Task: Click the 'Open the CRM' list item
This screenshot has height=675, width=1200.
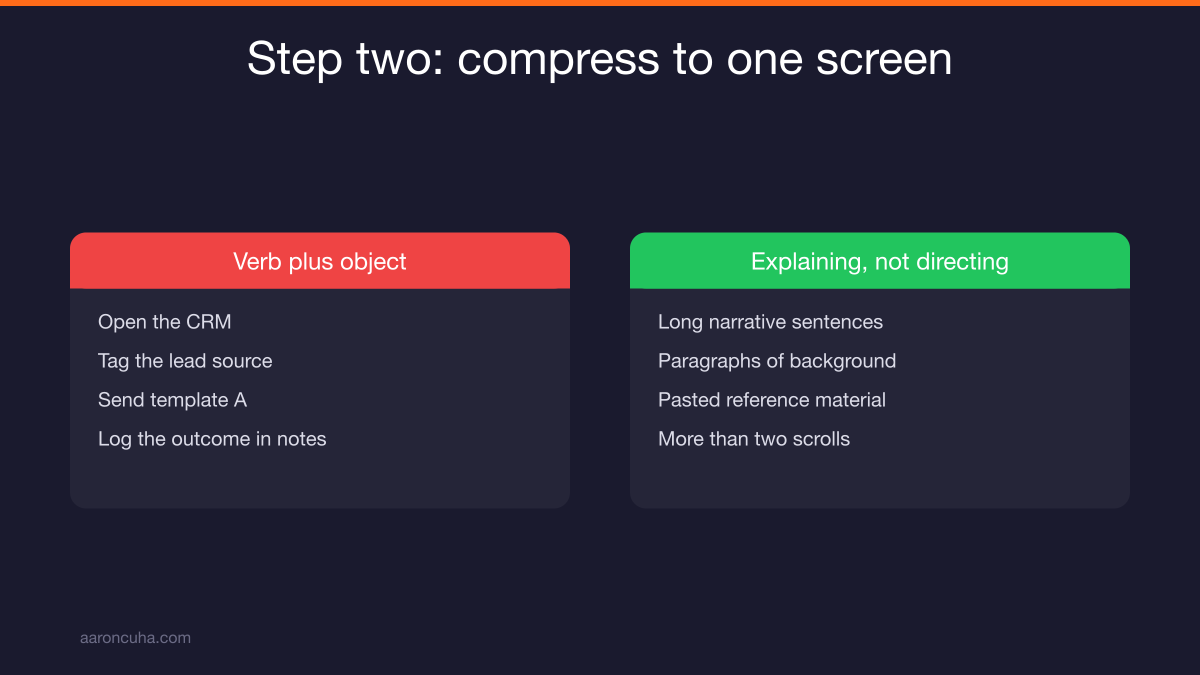Action: point(165,322)
